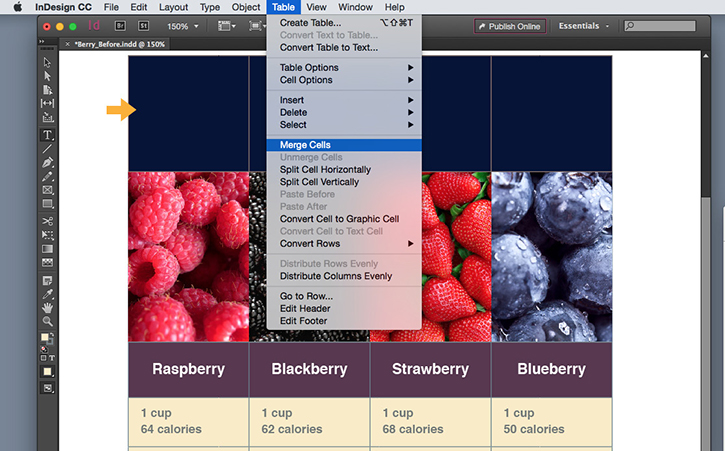Open the Window menu
The width and height of the screenshot is (725, 451).
coord(355,7)
